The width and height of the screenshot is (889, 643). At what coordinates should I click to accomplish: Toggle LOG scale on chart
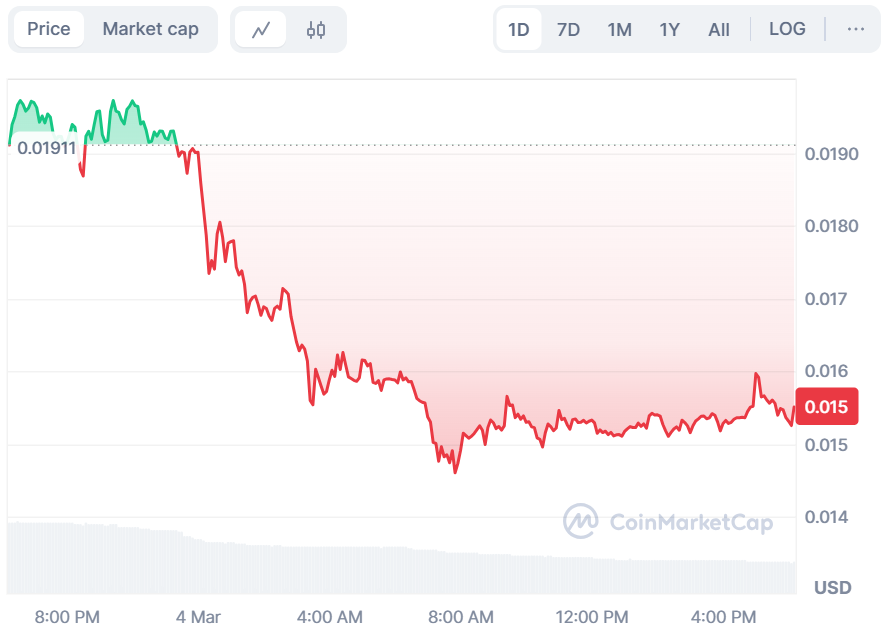787,29
